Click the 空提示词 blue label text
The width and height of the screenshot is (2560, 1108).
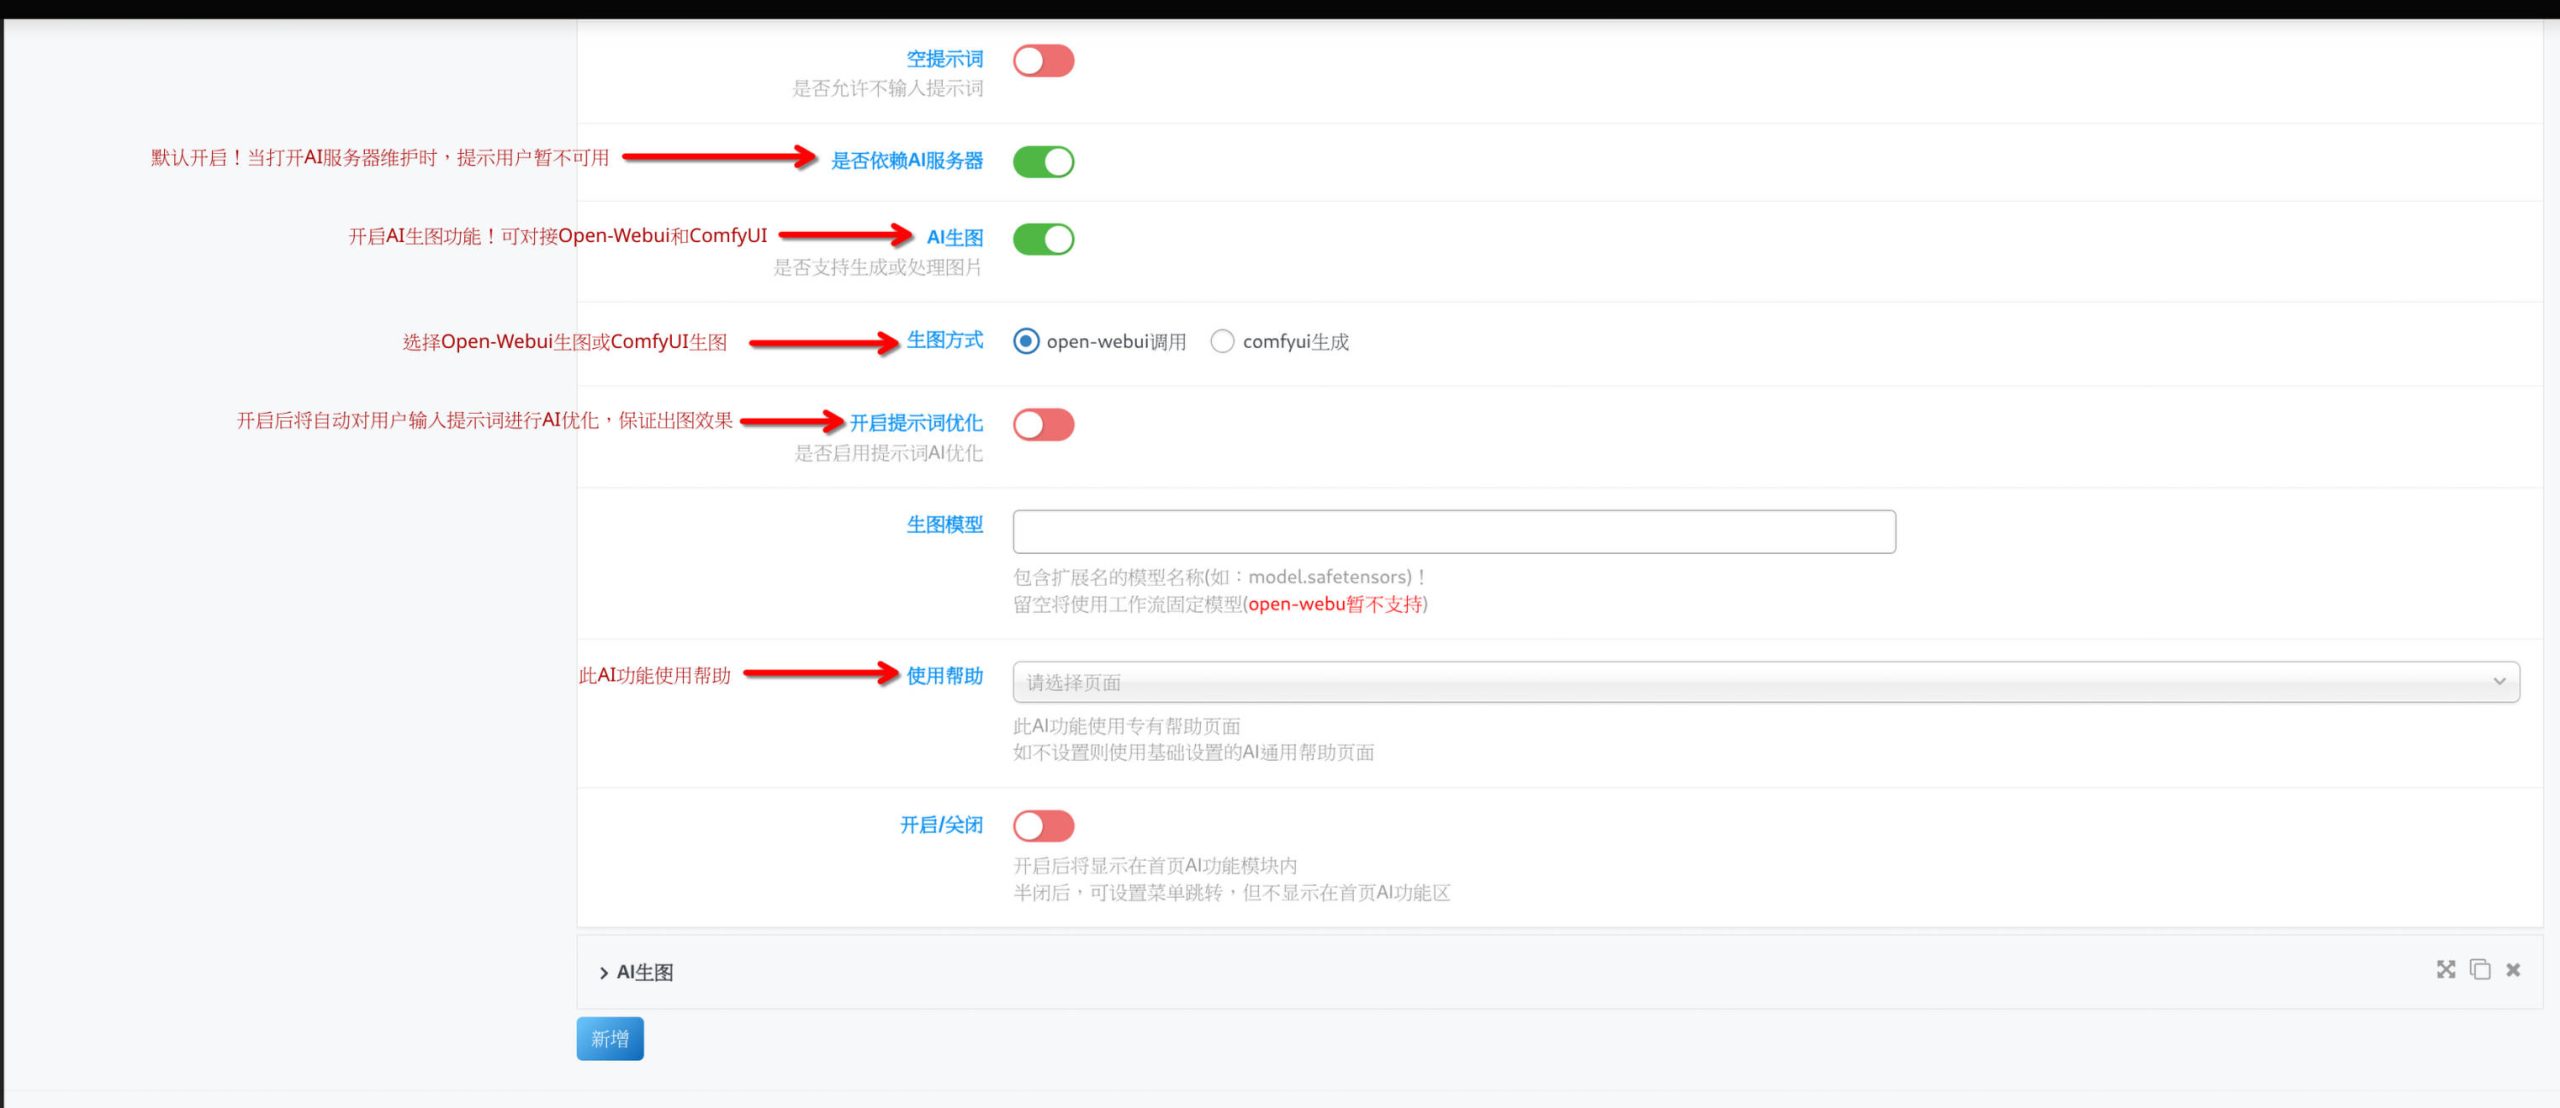944,59
